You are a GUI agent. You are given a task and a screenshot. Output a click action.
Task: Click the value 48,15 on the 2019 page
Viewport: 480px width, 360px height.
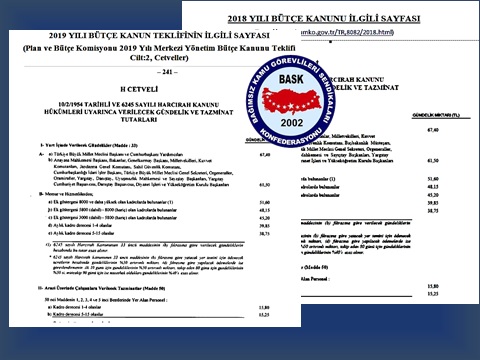click(x=265, y=210)
